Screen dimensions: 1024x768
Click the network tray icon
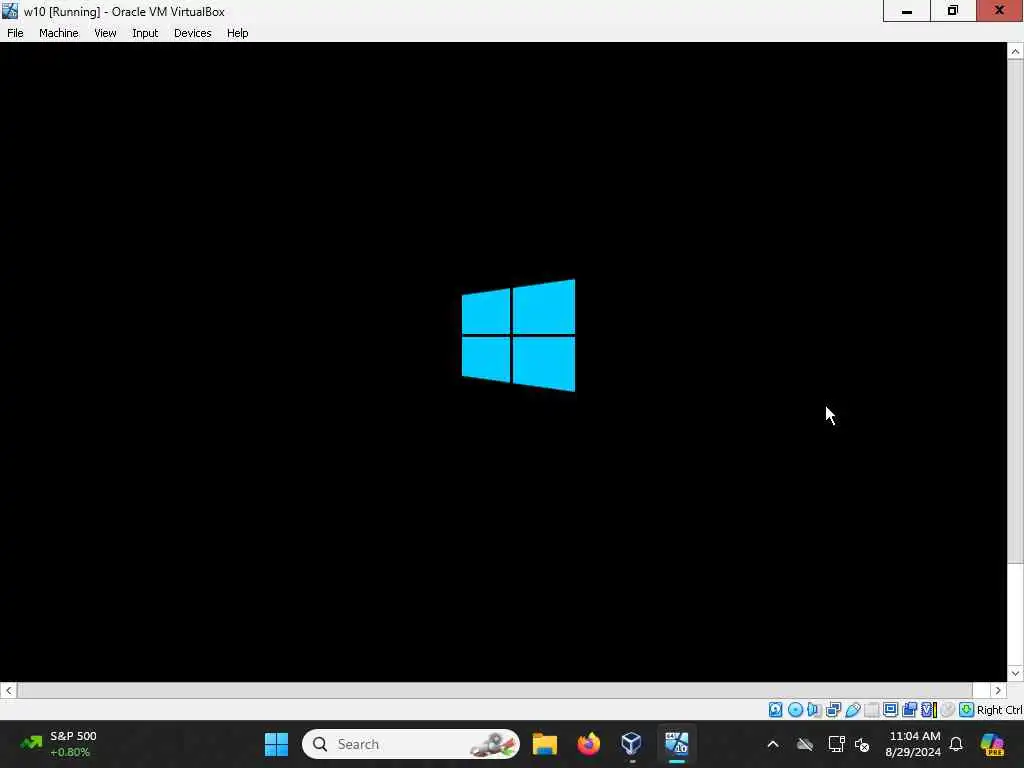[x=837, y=744]
